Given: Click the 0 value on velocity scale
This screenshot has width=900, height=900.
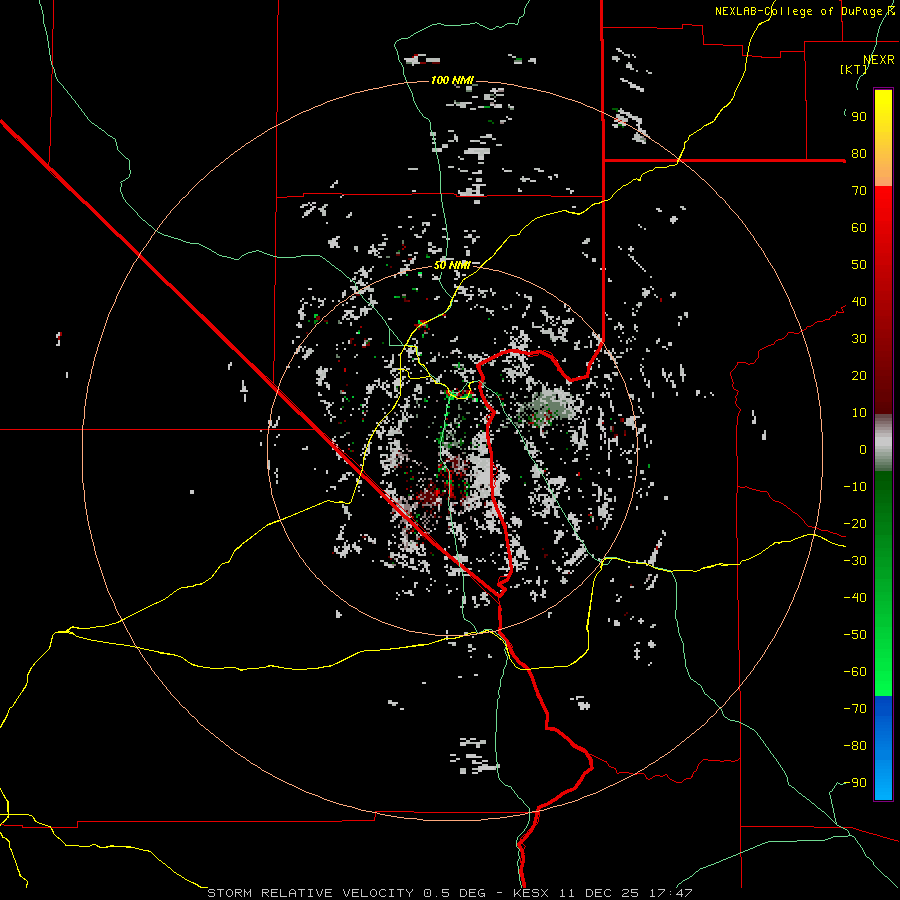Looking at the screenshot, I should 863,450.
